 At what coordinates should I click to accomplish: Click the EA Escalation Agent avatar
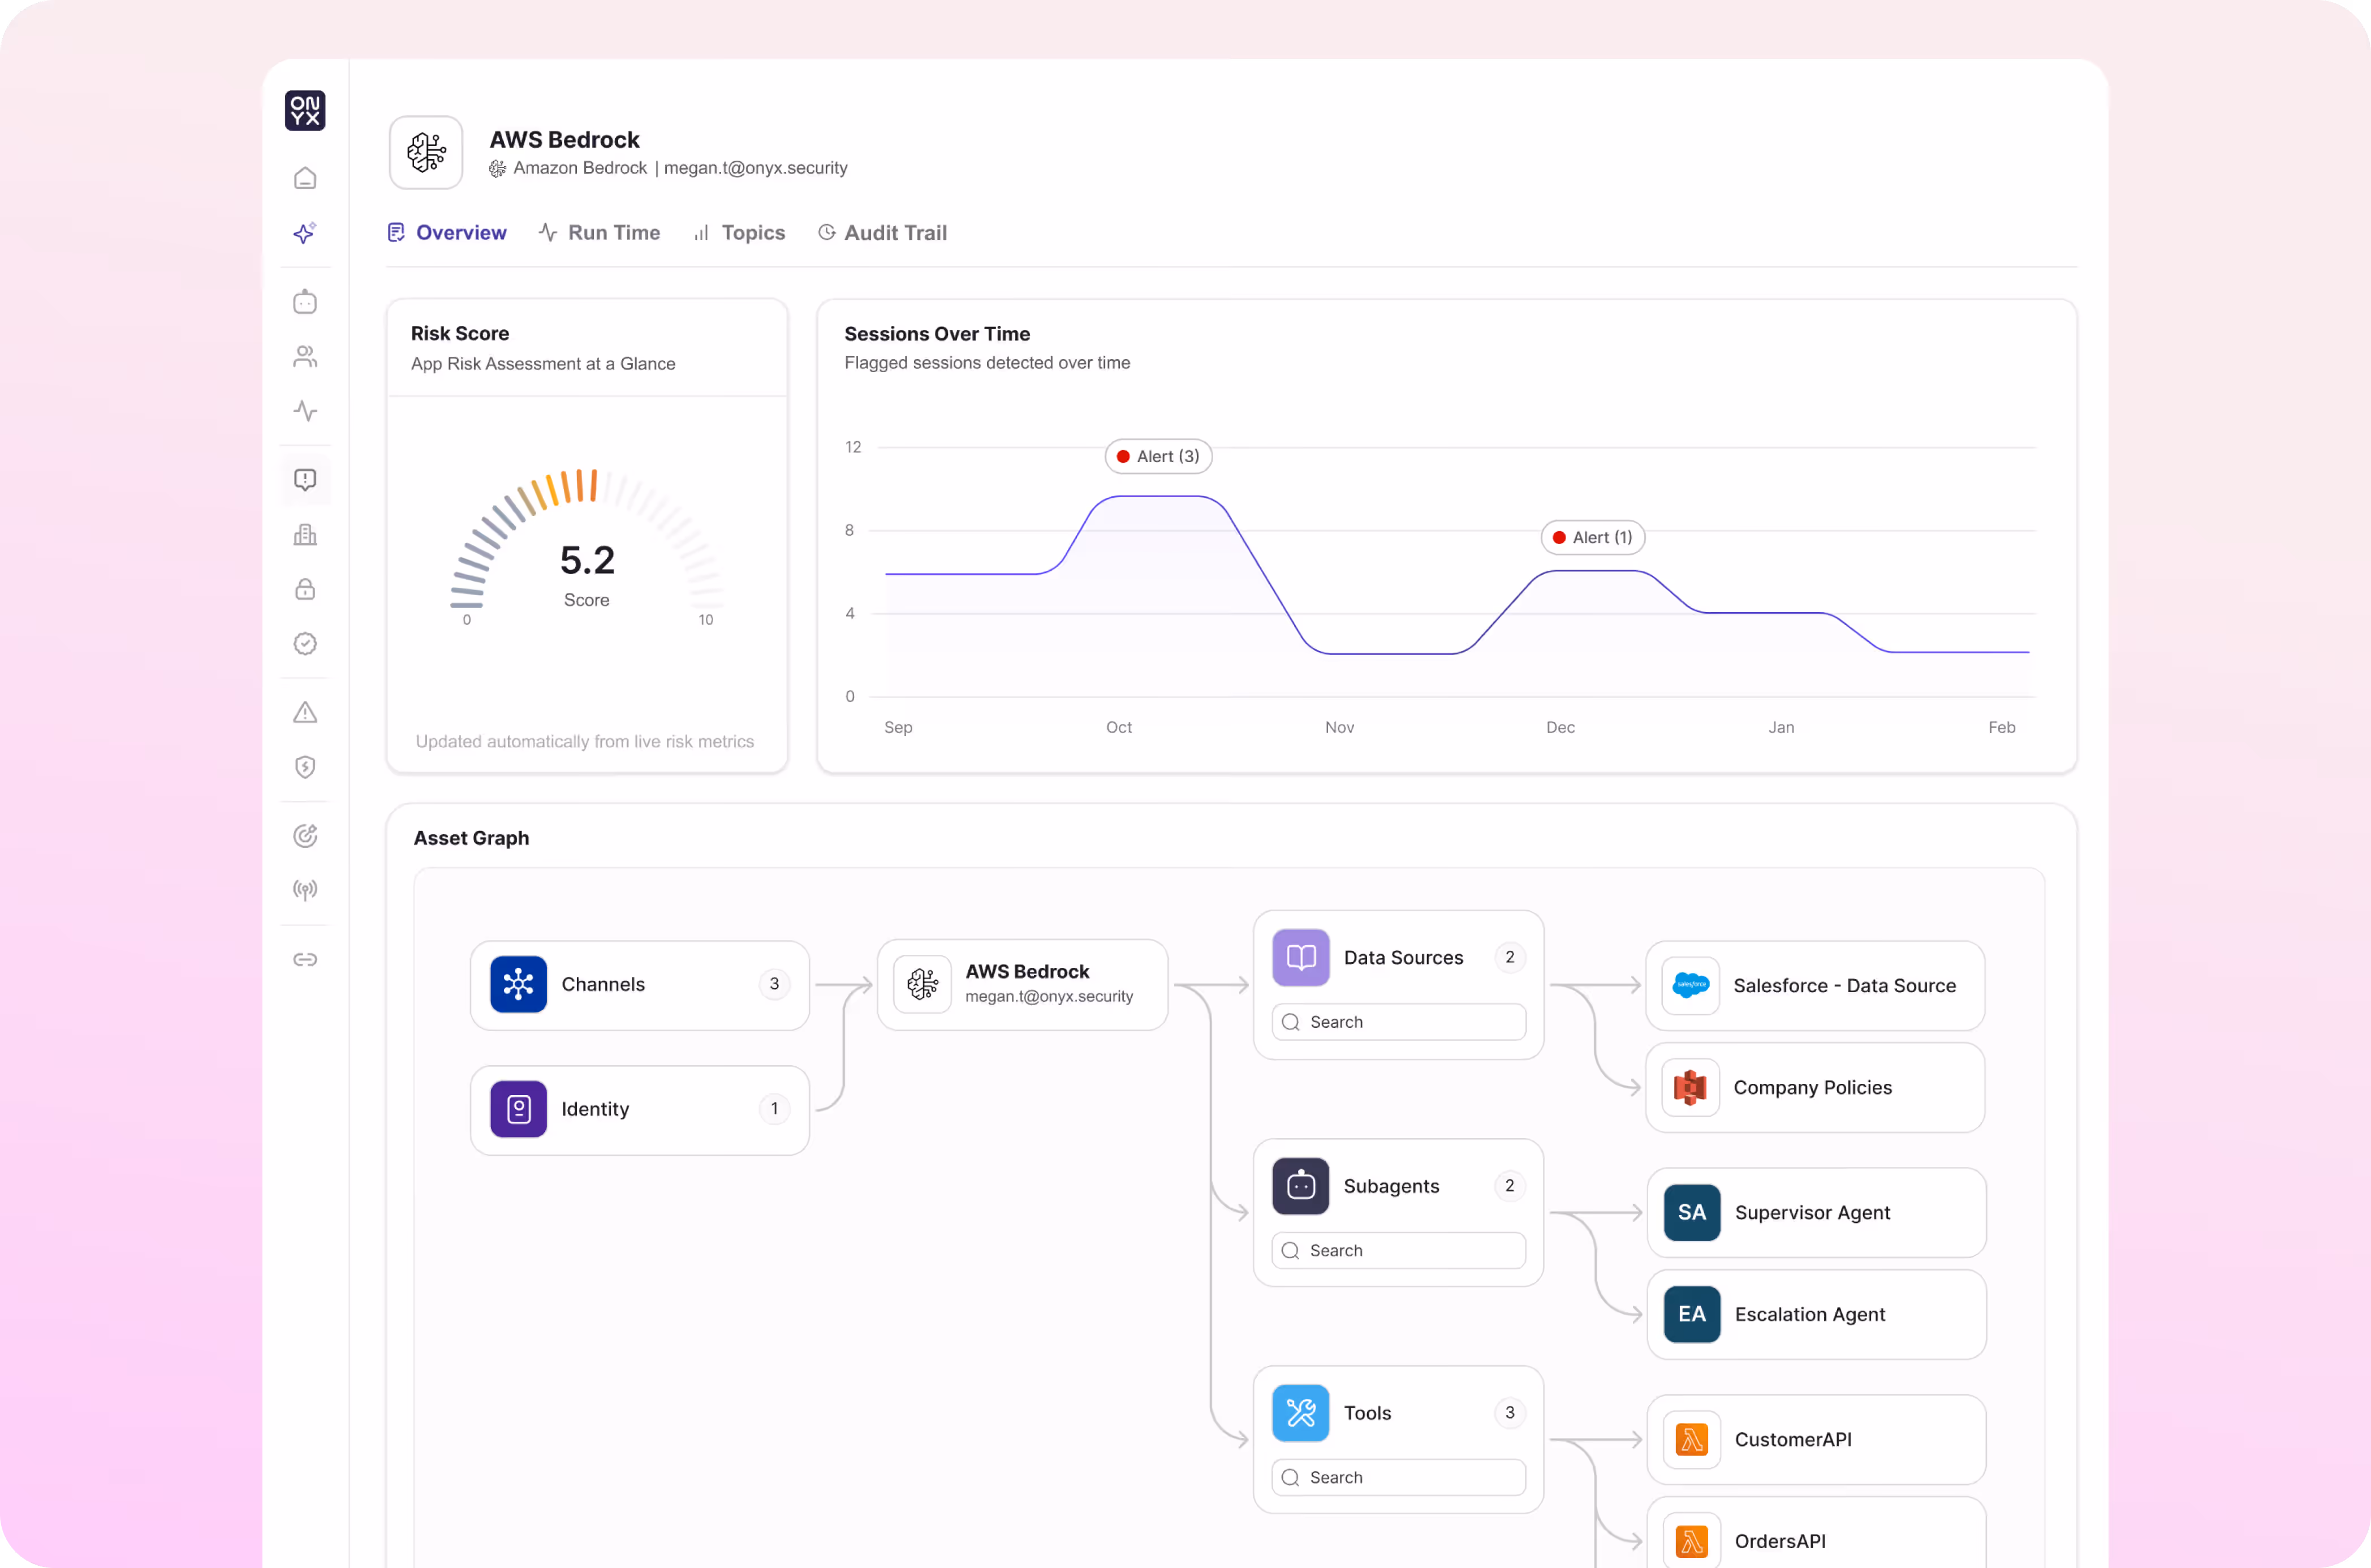[1692, 1314]
